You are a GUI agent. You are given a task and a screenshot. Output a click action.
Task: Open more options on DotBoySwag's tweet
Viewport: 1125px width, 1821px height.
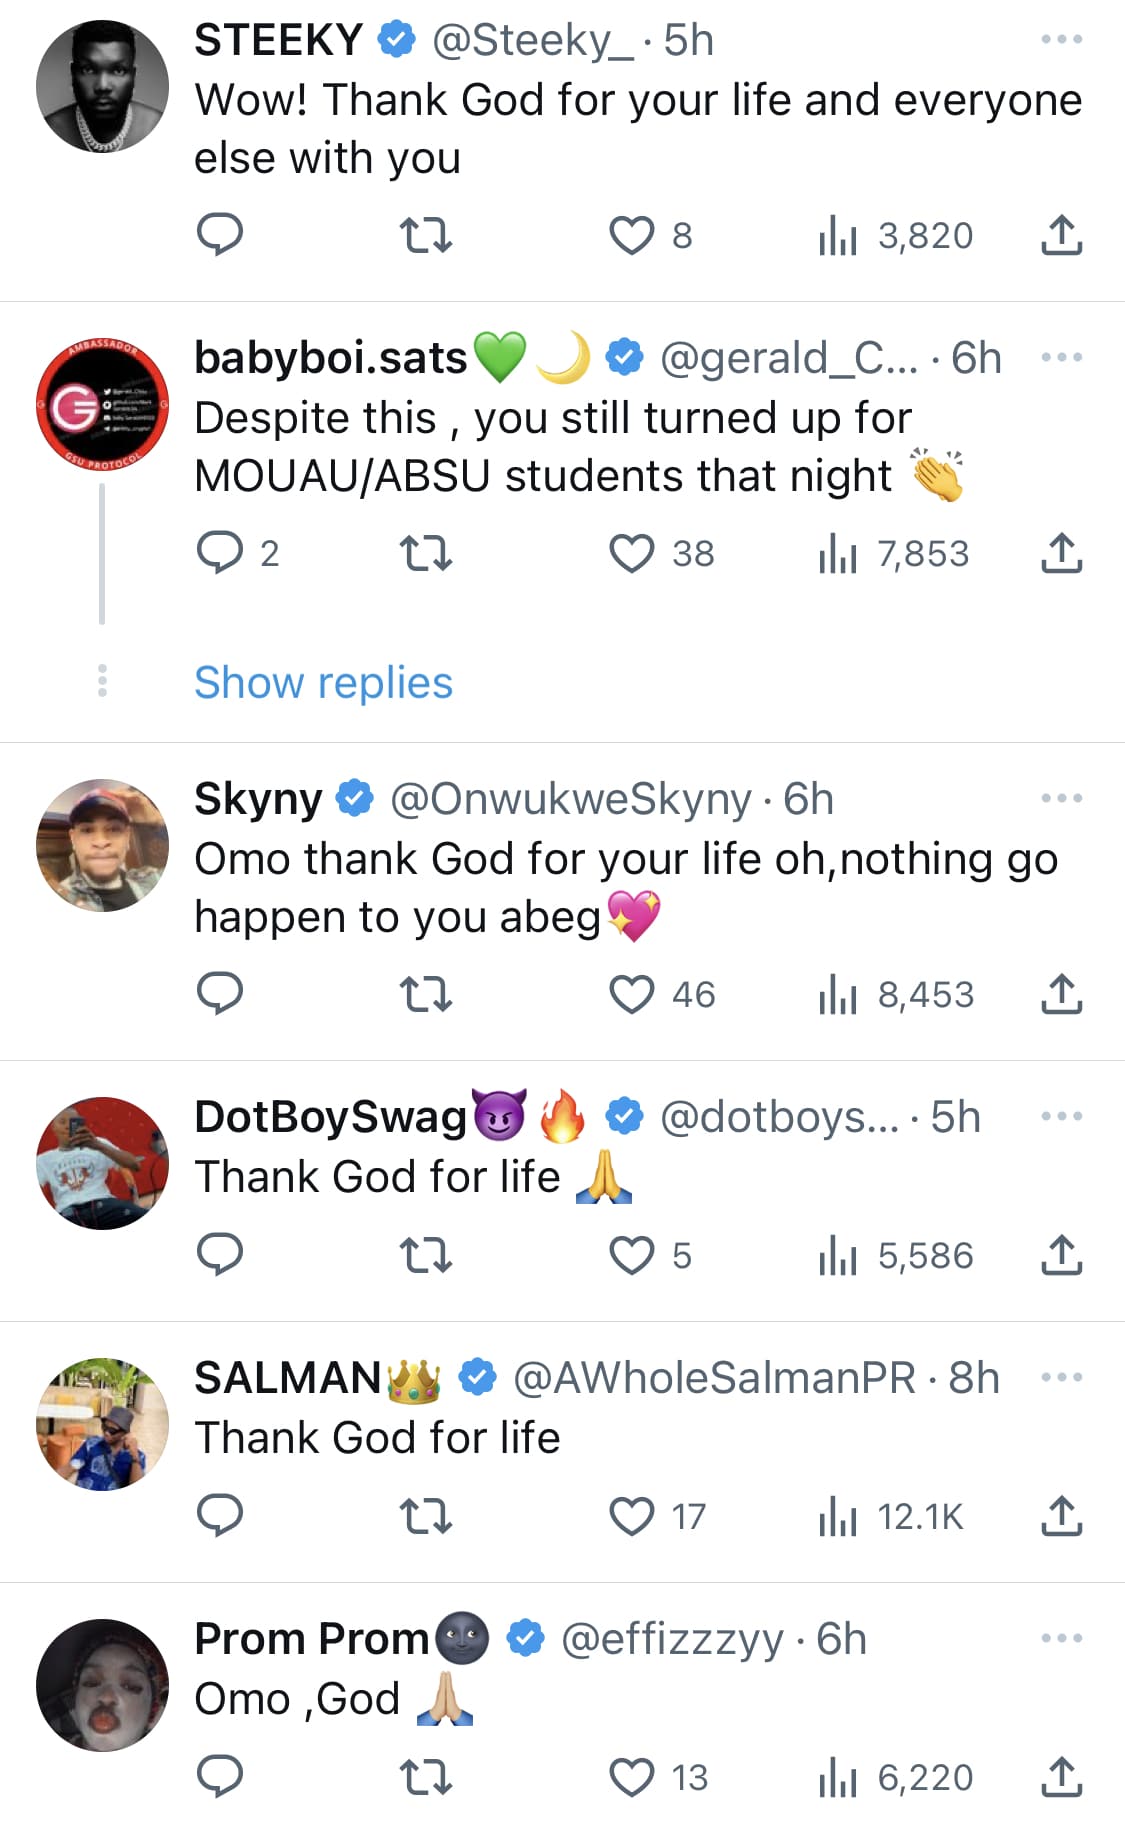pyautogui.click(x=1061, y=1116)
